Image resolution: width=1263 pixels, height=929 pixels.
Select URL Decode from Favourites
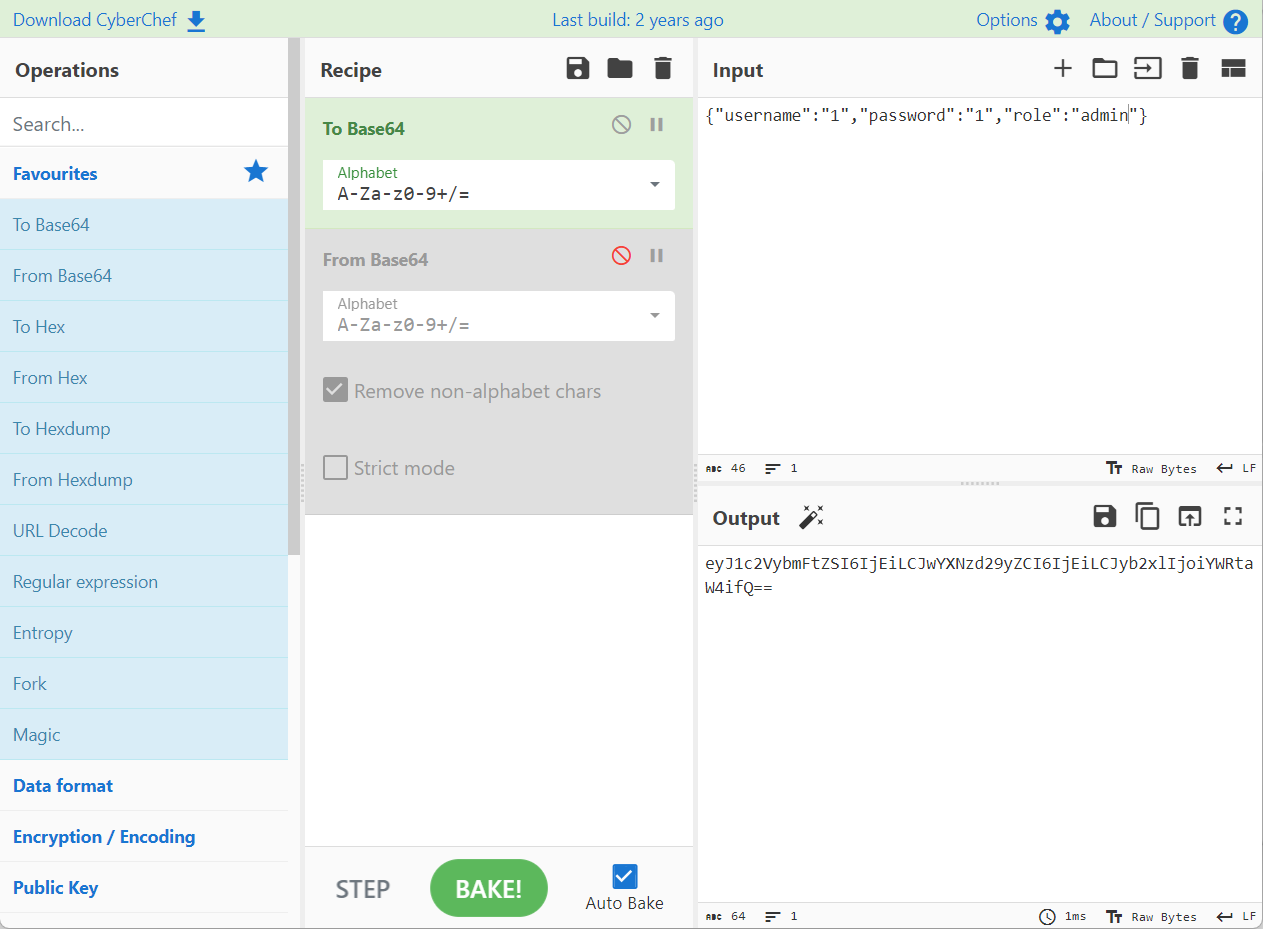60,531
